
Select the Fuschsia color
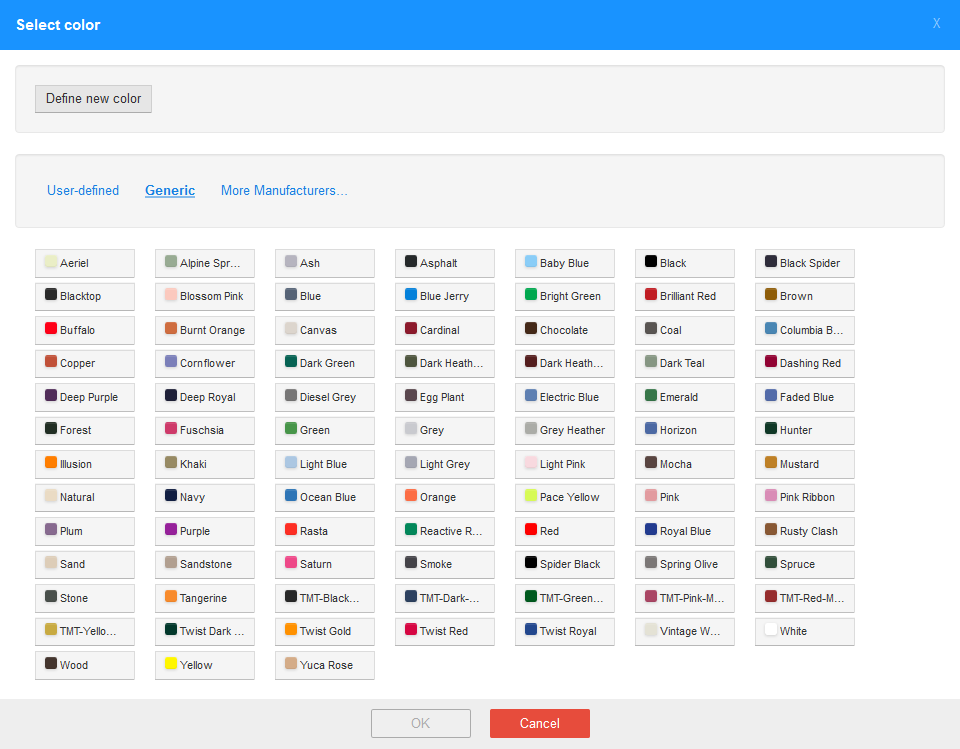pyautogui.click(x=204, y=431)
